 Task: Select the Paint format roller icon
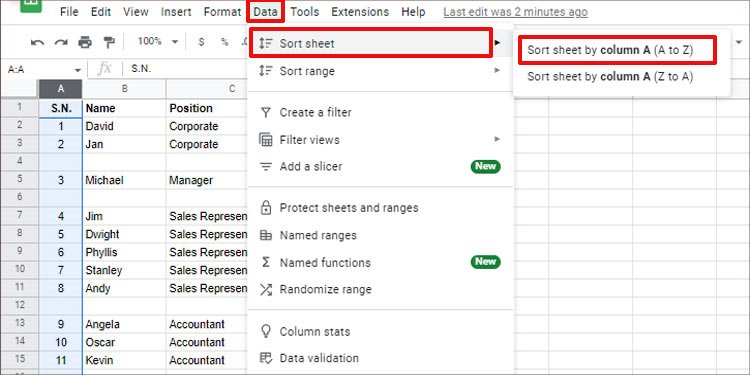click(x=109, y=43)
